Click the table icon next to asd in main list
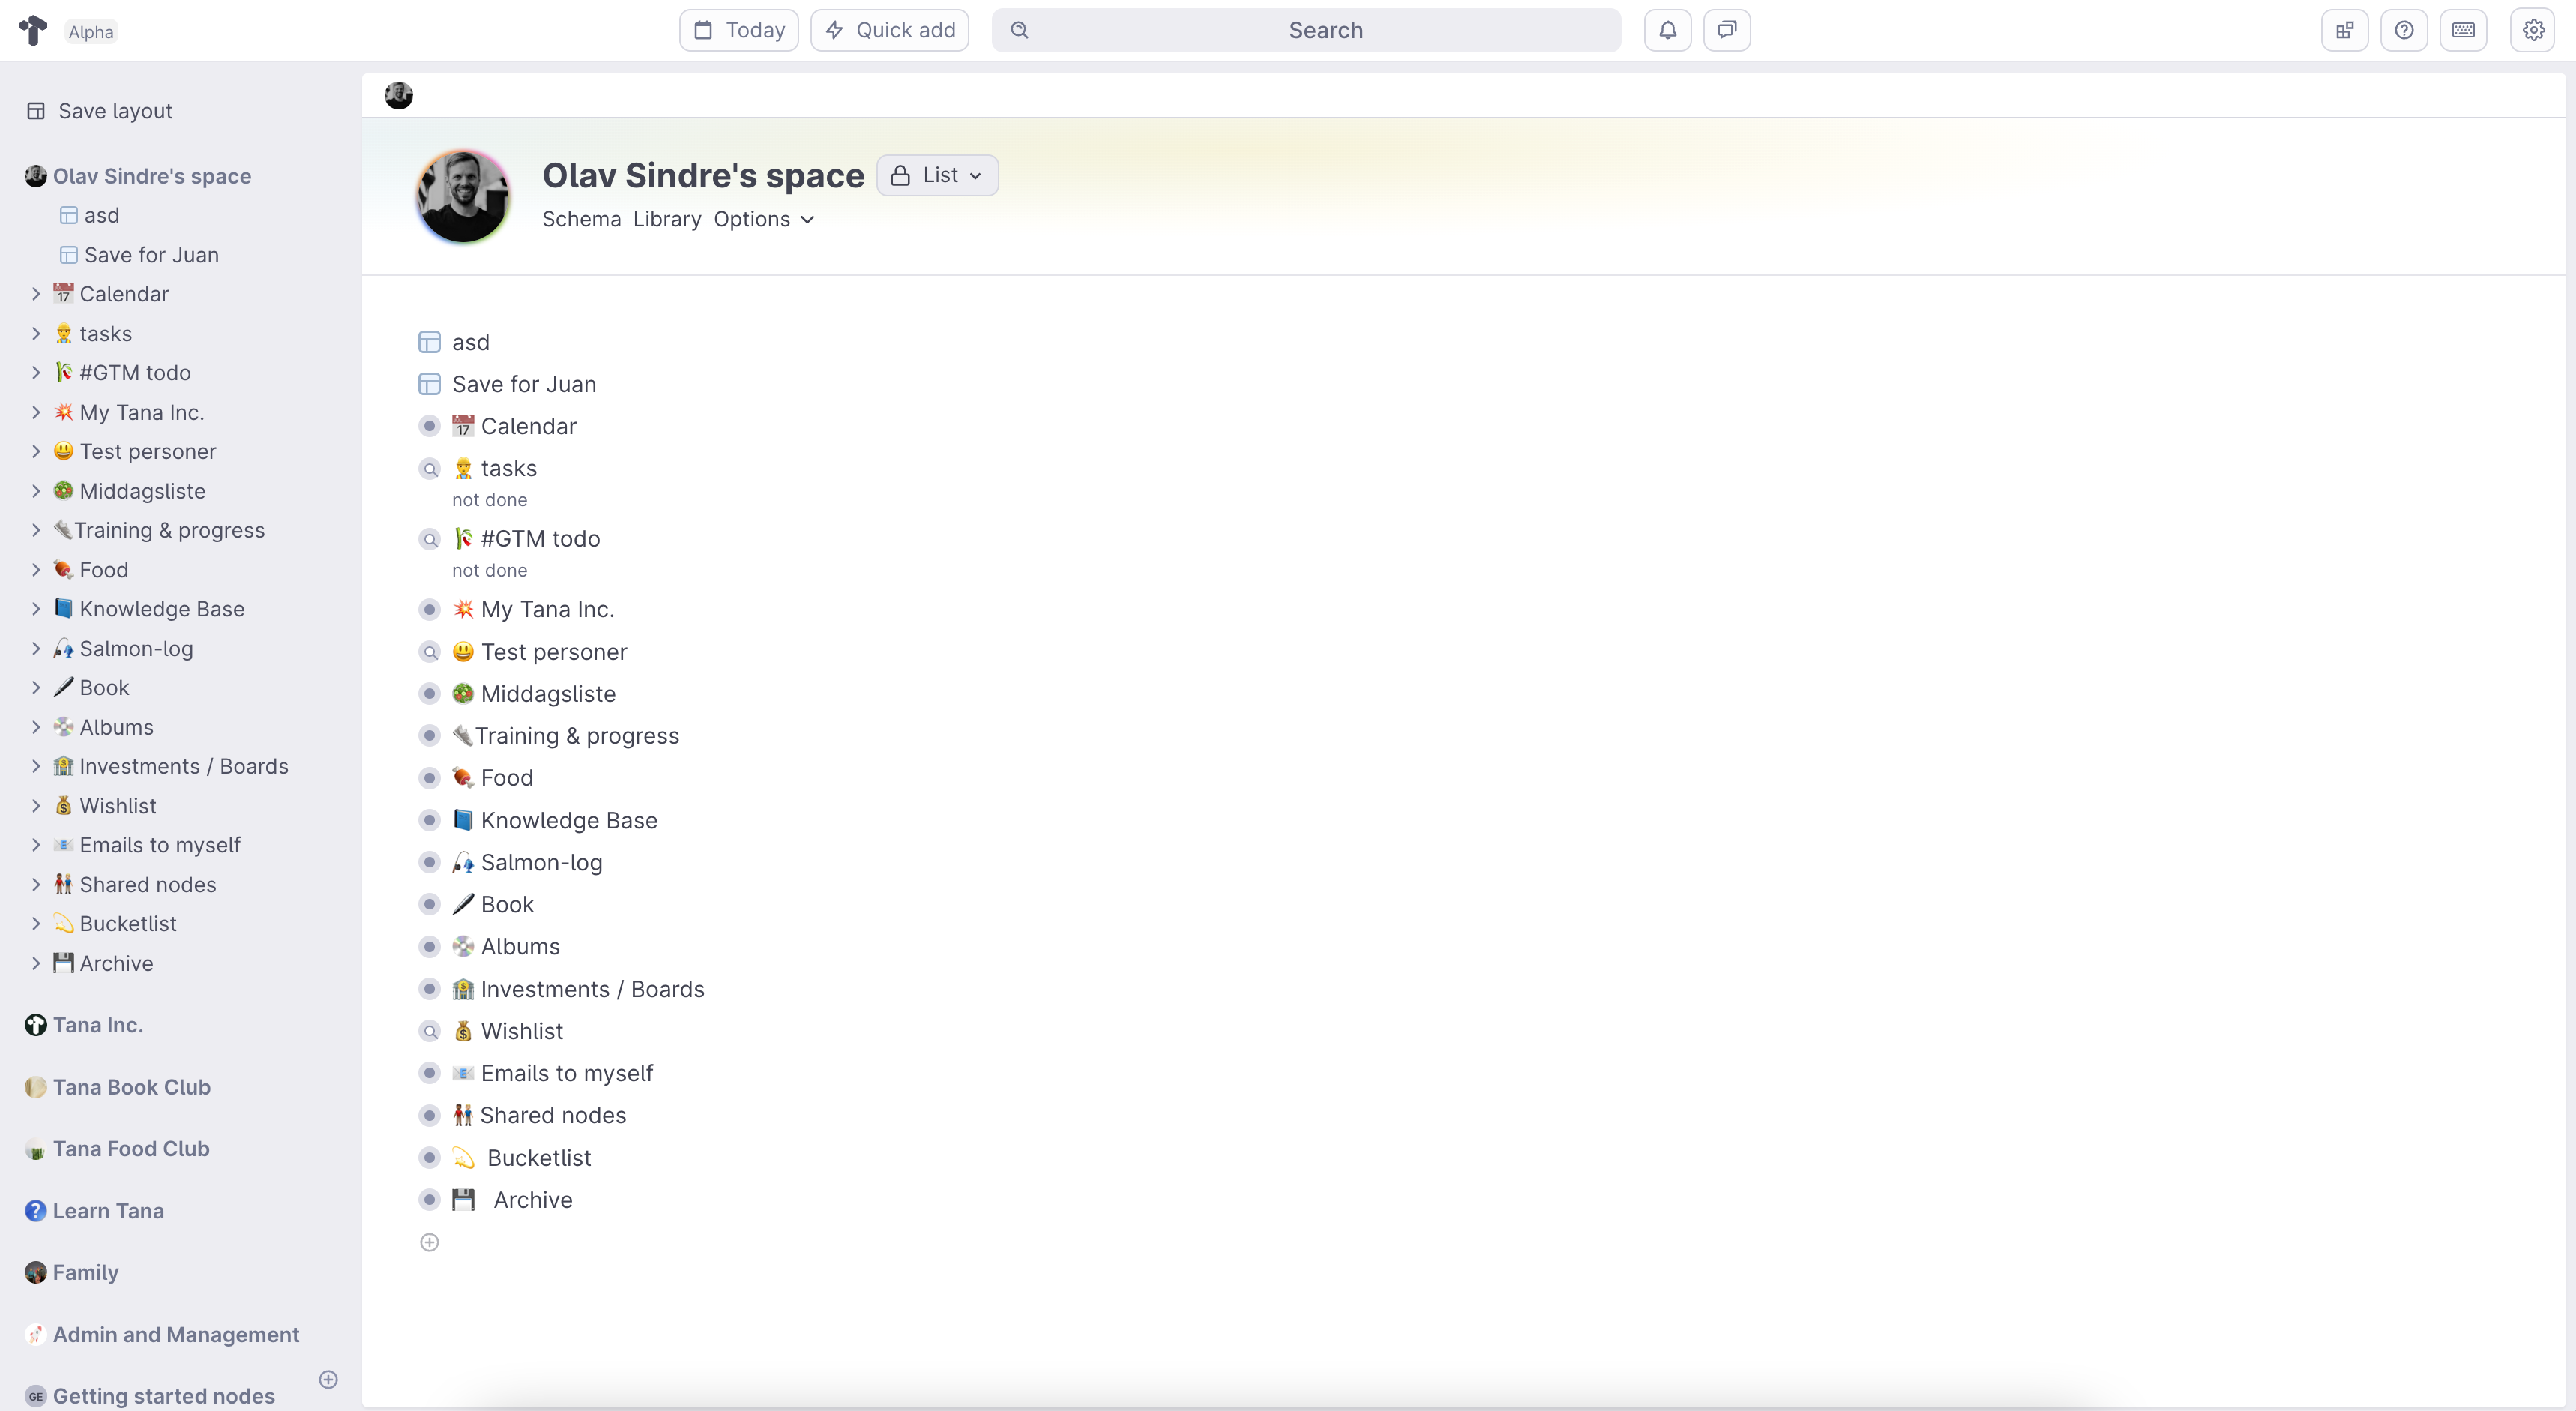The height and width of the screenshot is (1411, 2576). (429, 342)
